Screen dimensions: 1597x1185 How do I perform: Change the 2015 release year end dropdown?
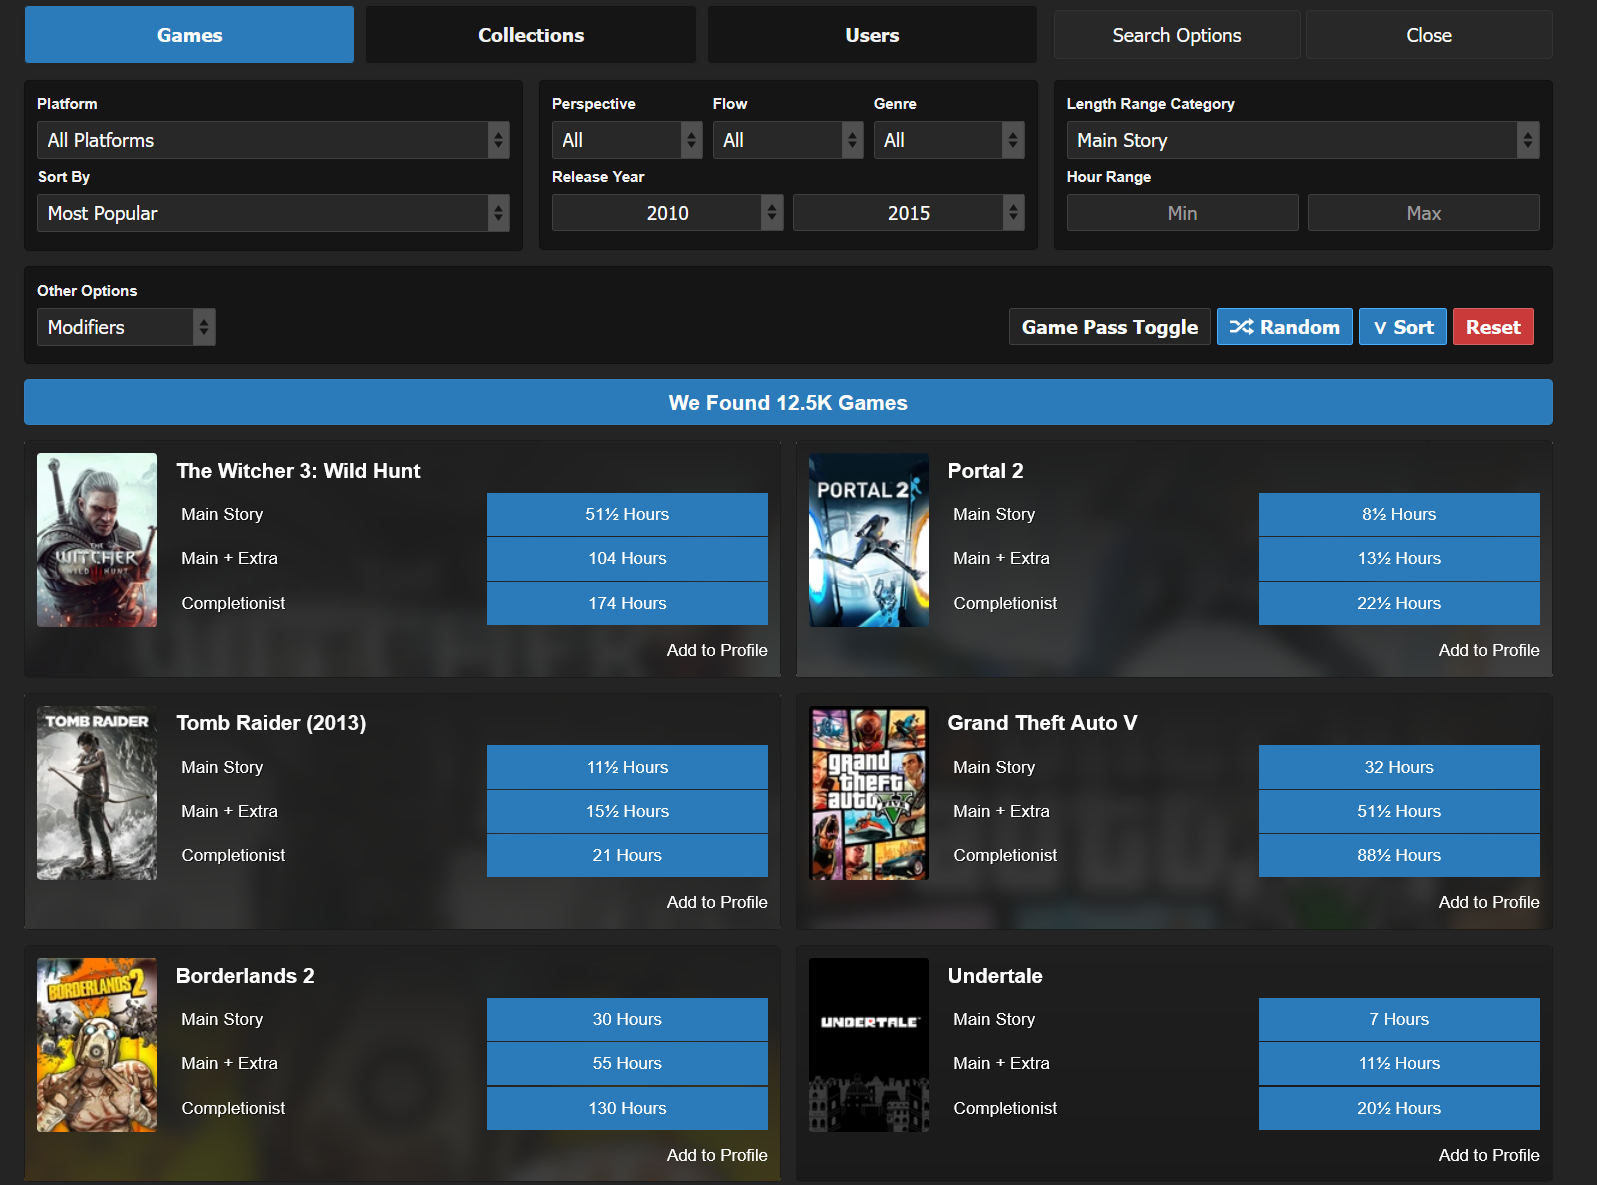[908, 213]
